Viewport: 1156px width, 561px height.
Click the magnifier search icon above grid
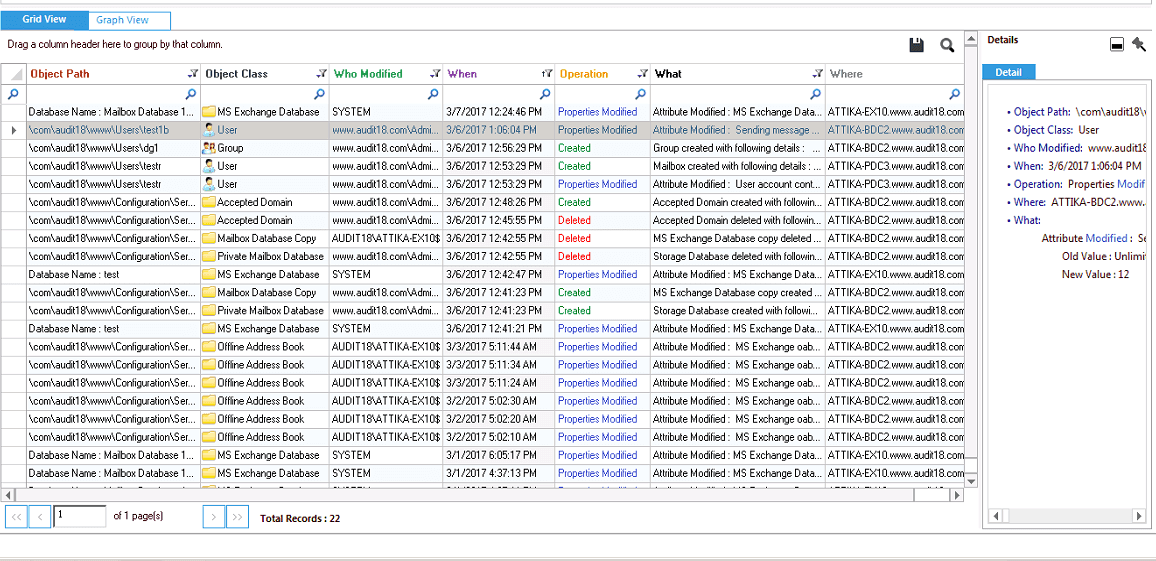pyautogui.click(x=947, y=46)
